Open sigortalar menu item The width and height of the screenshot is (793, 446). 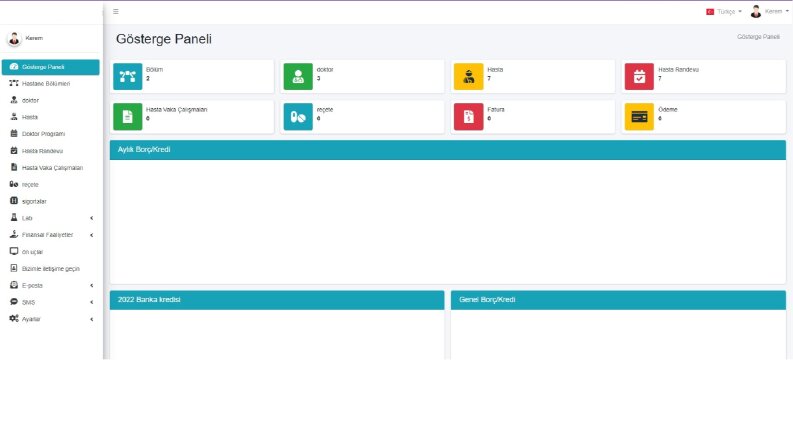pyautogui.click(x=51, y=201)
